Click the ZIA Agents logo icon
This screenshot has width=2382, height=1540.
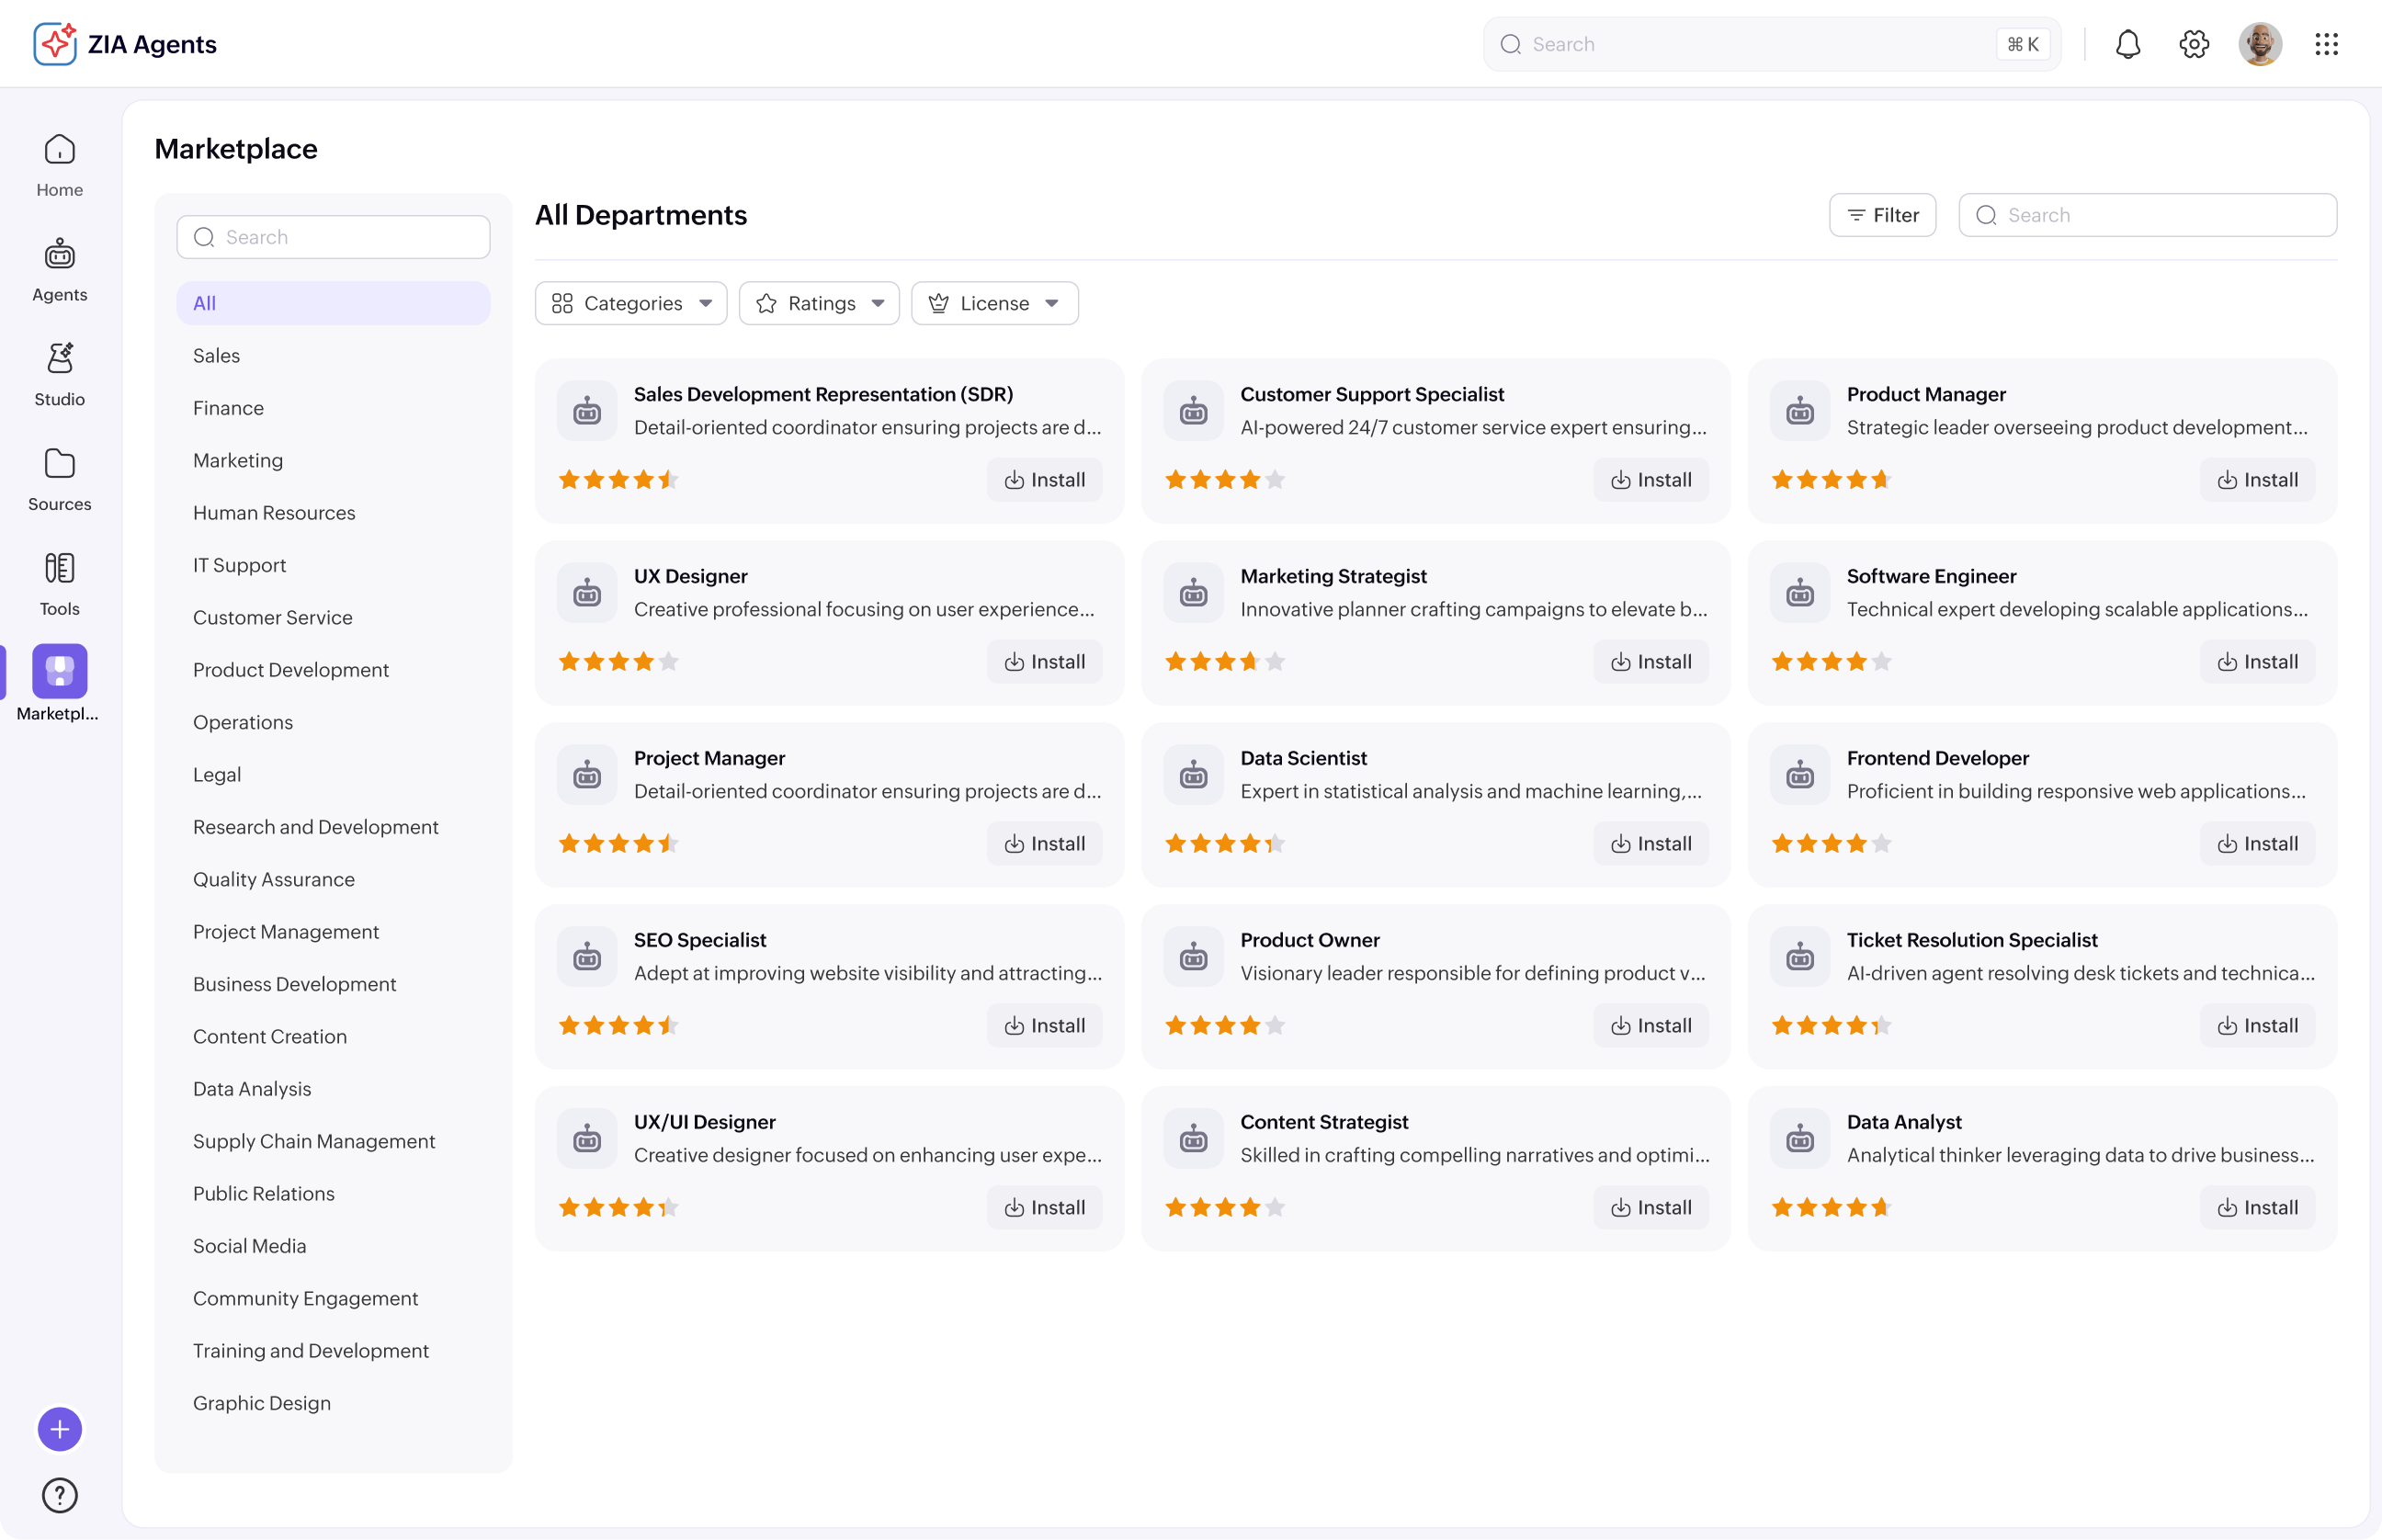point(54,44)
